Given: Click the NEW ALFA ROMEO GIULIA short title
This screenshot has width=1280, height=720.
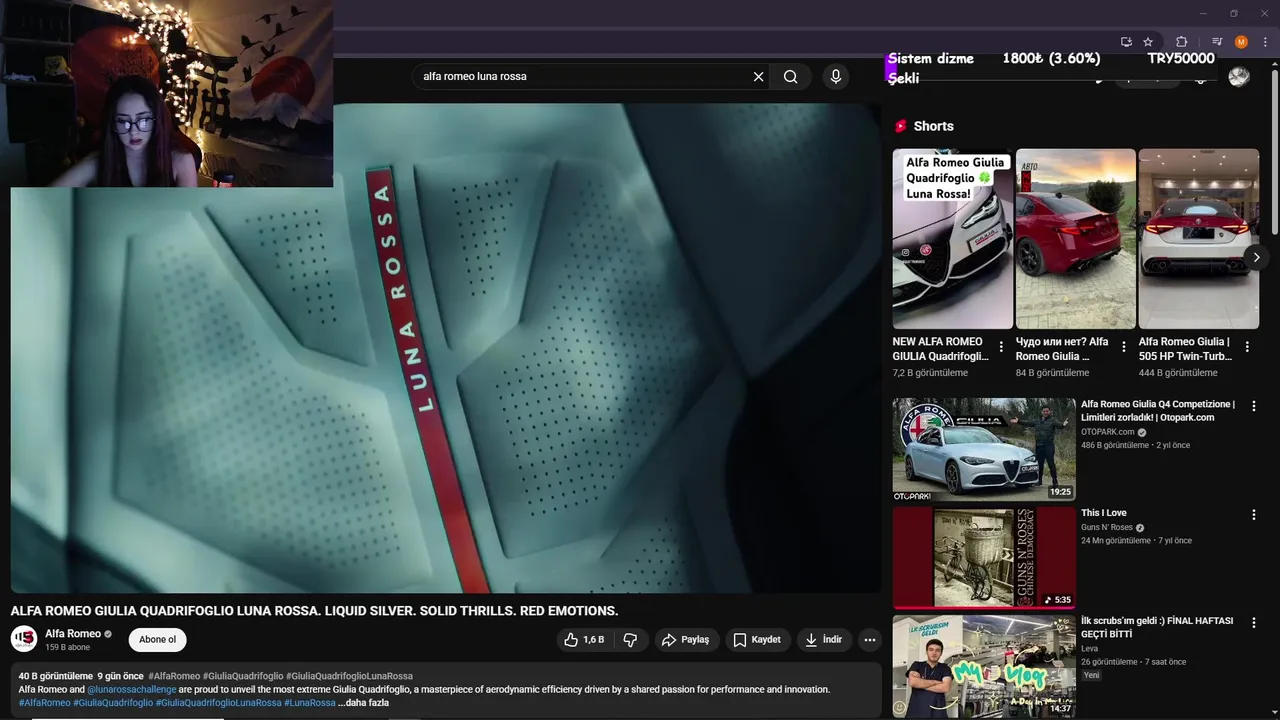Looking at the screenshot, I should (941, 349).
